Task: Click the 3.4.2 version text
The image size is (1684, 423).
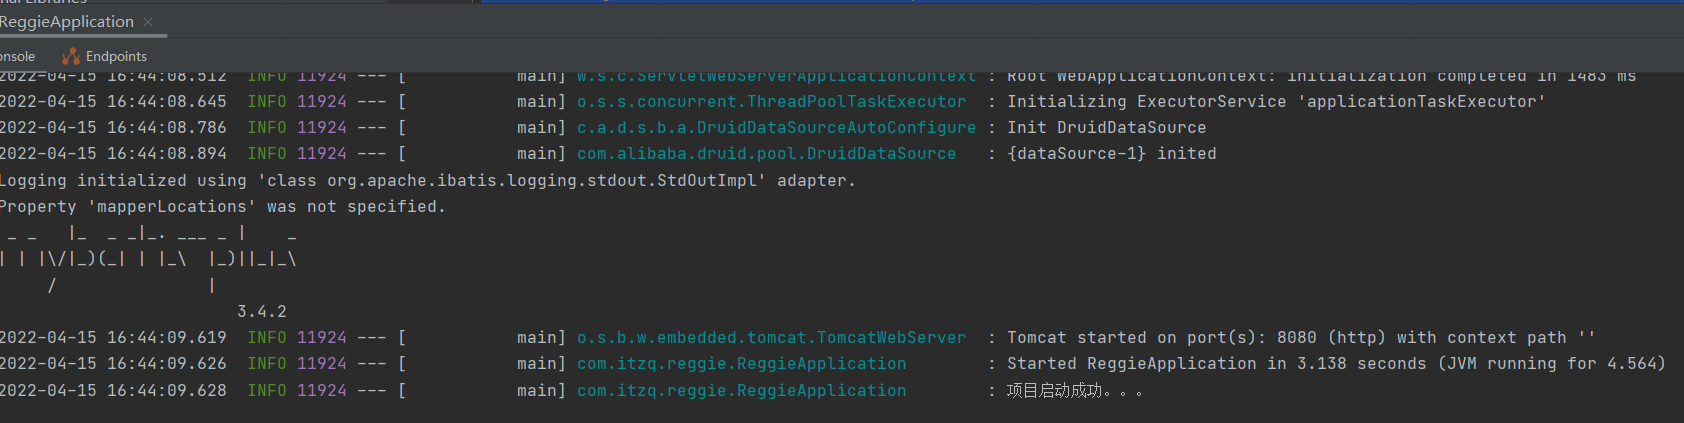Action: [x=262, y=311]
